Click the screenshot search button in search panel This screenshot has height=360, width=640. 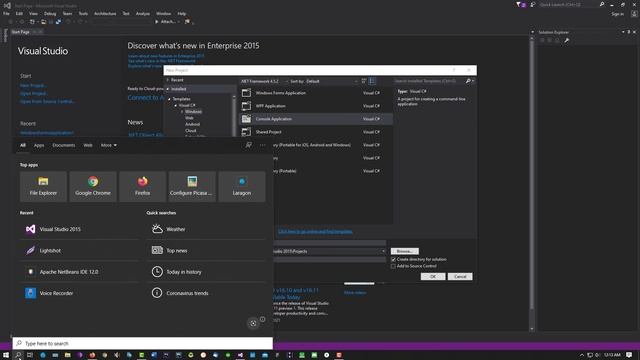[x=253, y=323]
